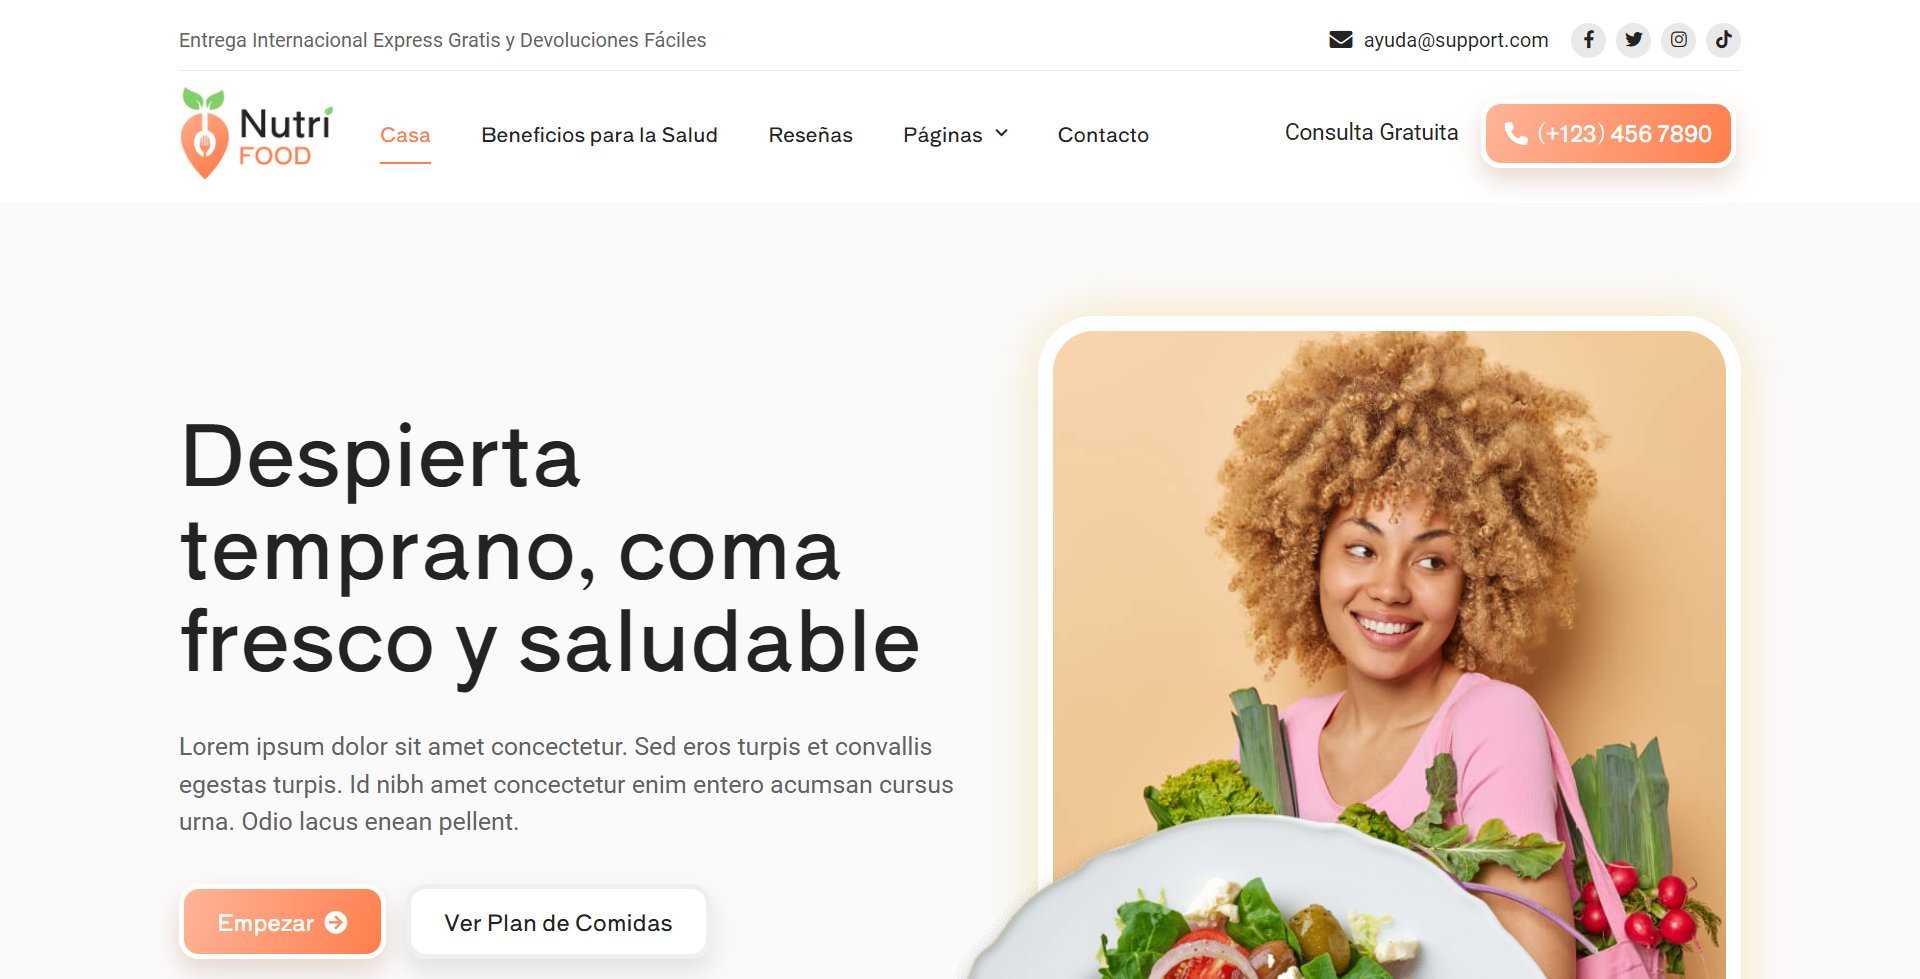Click the Despierta temprano headline text
This screenshot has height=979, width=1920.
pyautogui.click(x=550, y=549)
